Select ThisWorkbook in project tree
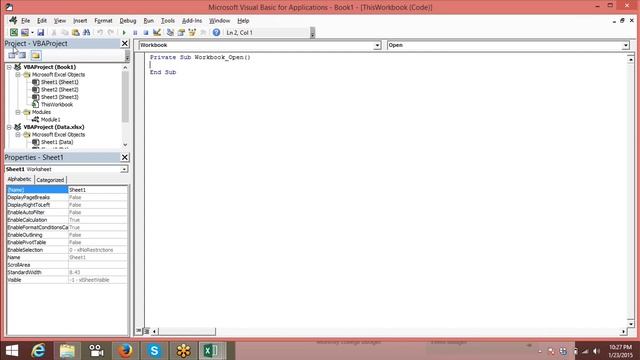 [57, 104]
